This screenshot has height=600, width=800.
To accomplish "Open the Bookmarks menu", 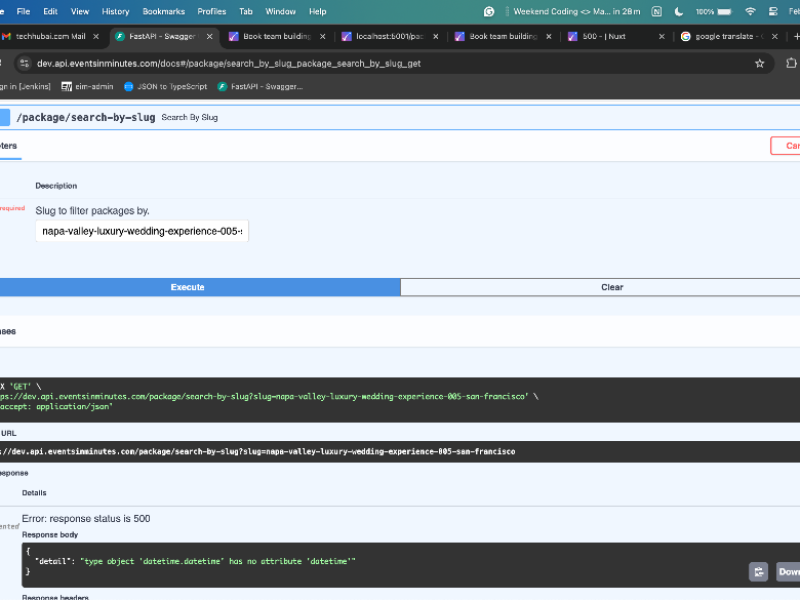I will coord(163,11).
